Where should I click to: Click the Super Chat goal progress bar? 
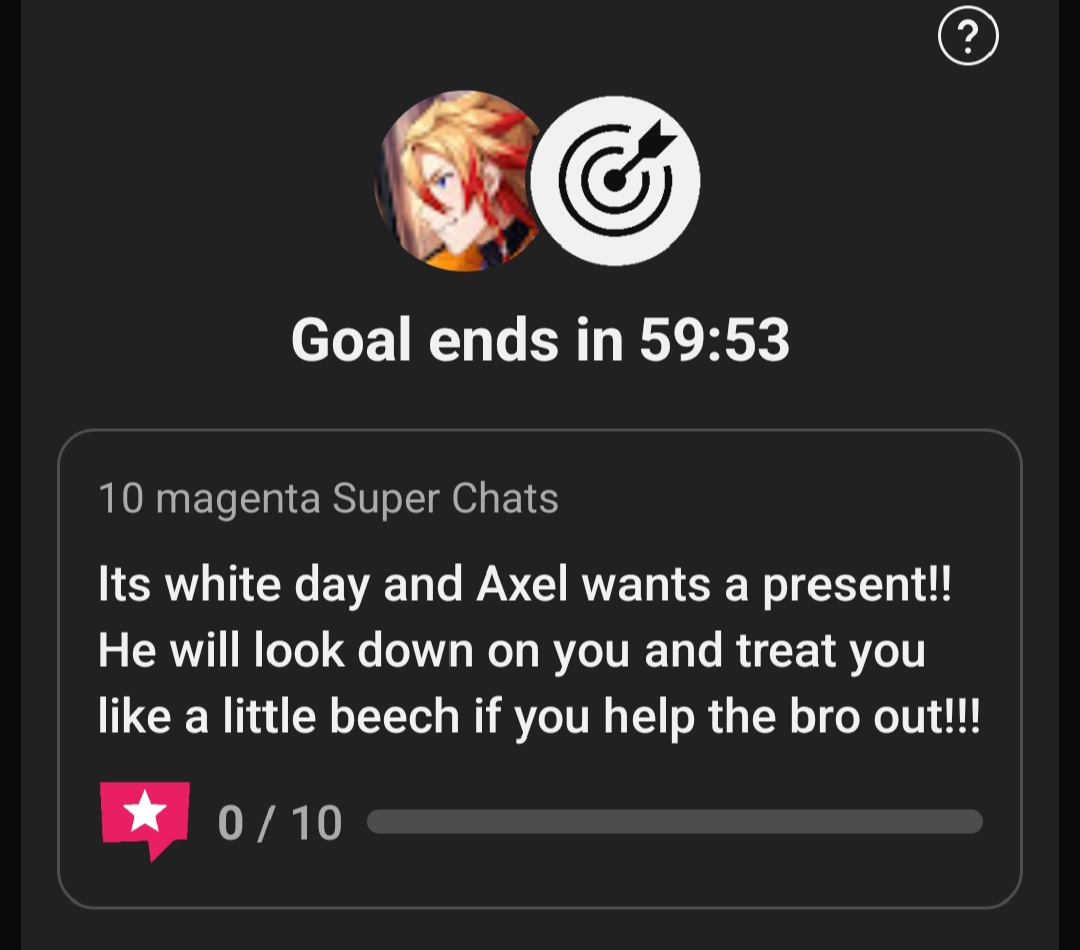(674, 822)
